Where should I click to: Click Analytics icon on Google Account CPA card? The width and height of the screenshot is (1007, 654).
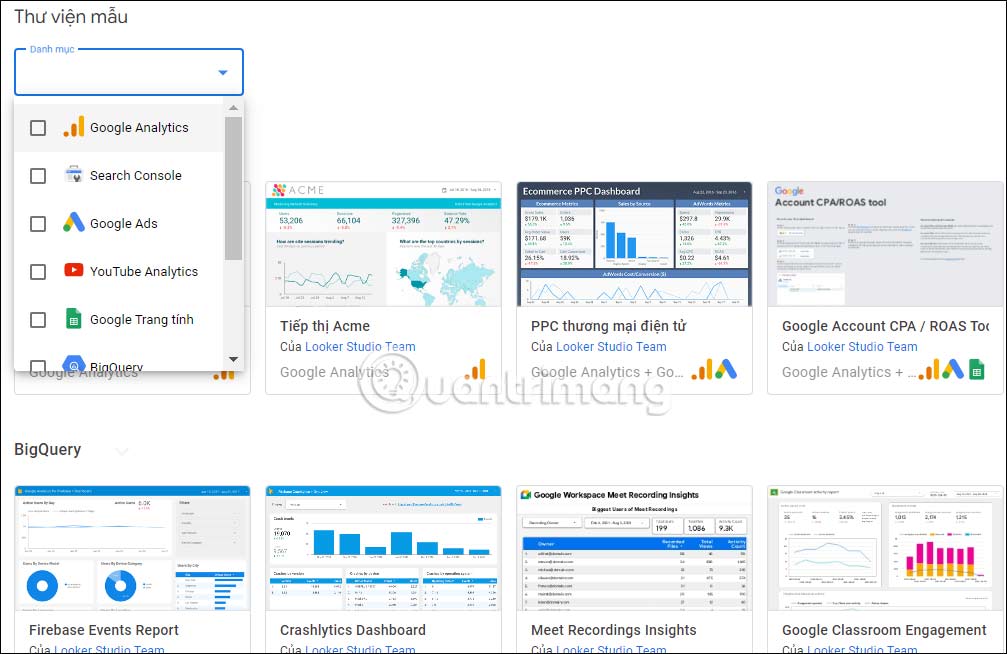tap(929, 369)
